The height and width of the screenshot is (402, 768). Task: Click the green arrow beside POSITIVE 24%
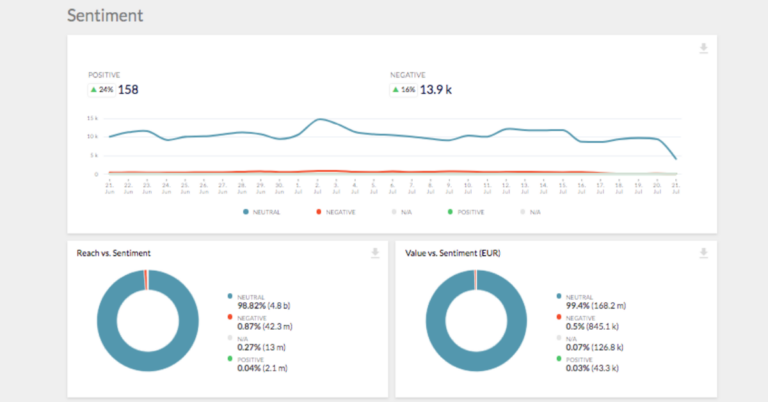point(94,90)
